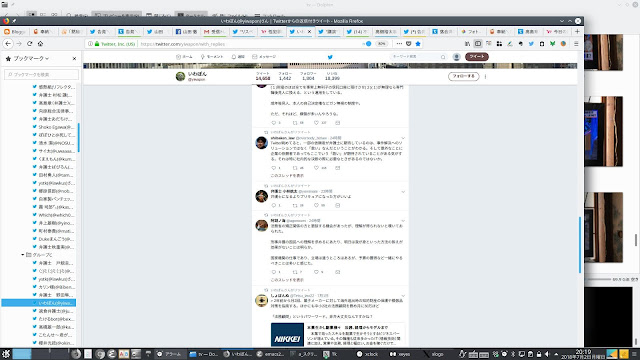This screenshot has width=640, height=360.
Task: Close the bookmarks sidebar
Action: point(74,58)
